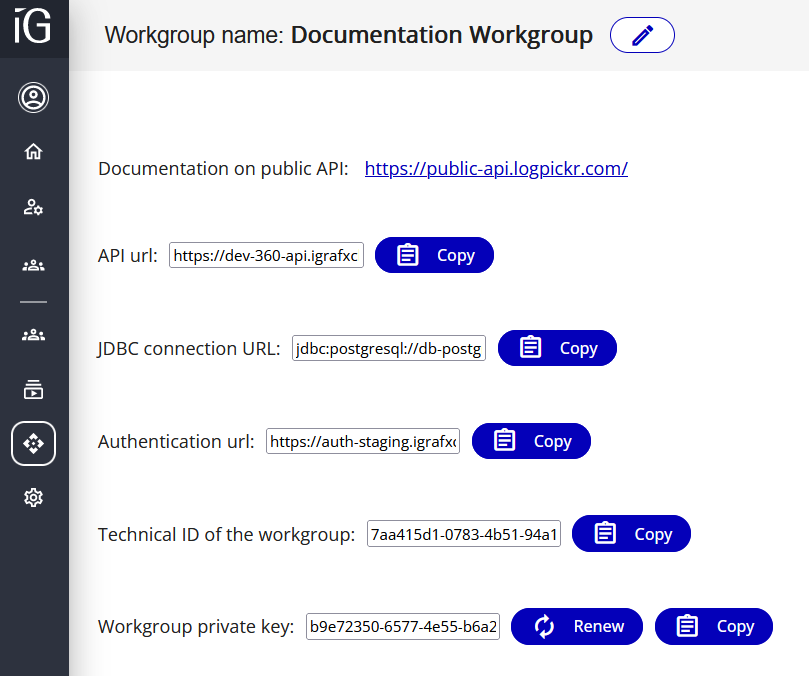Click 'Documentation on public API:' label
Viewport: 809px width, 676px height.
pos(223,169)
